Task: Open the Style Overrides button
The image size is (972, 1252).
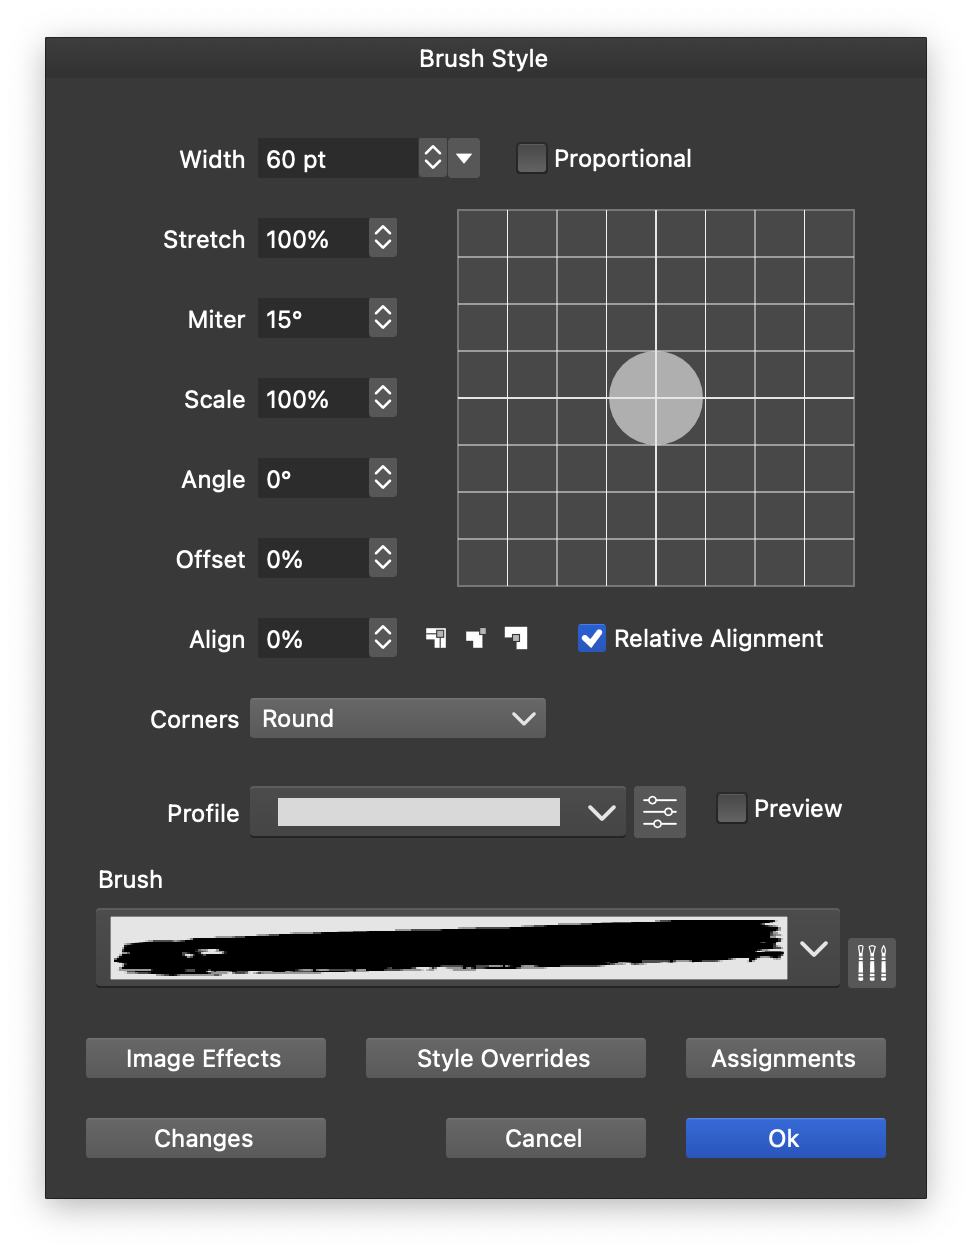Action: click(x=505, y=1058)
